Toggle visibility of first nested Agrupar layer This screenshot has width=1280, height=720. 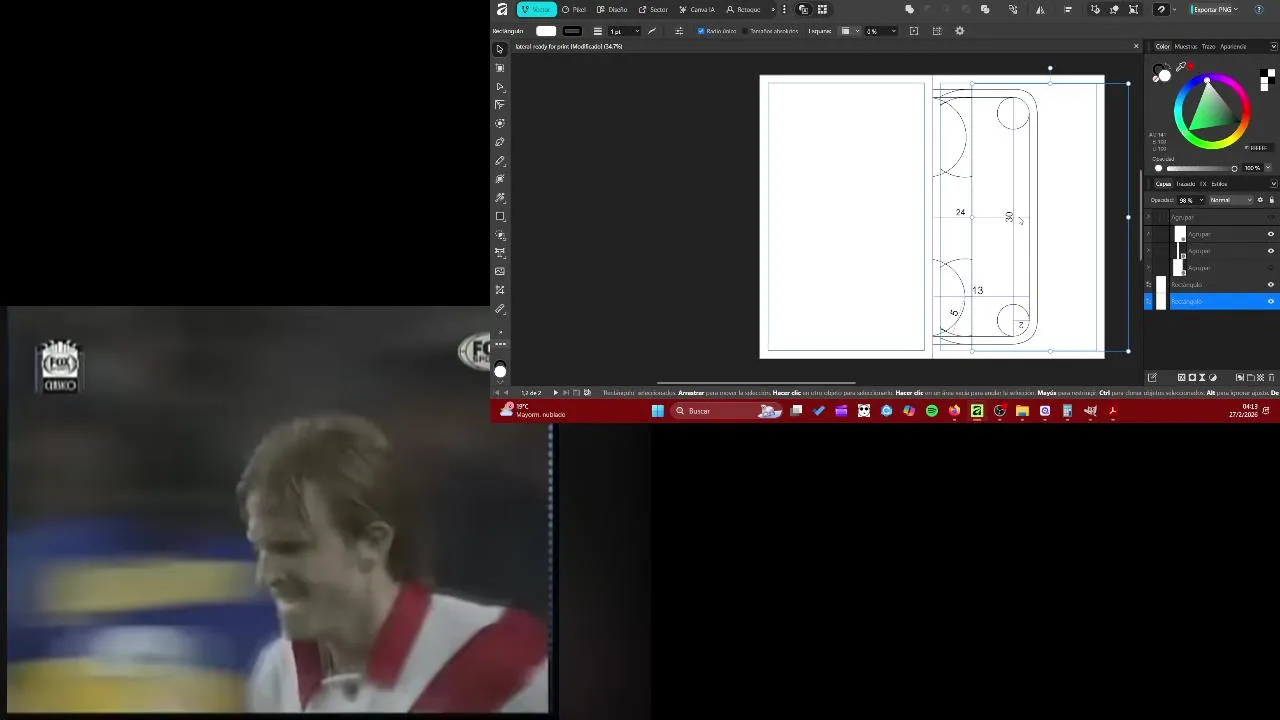(1271, 234)
